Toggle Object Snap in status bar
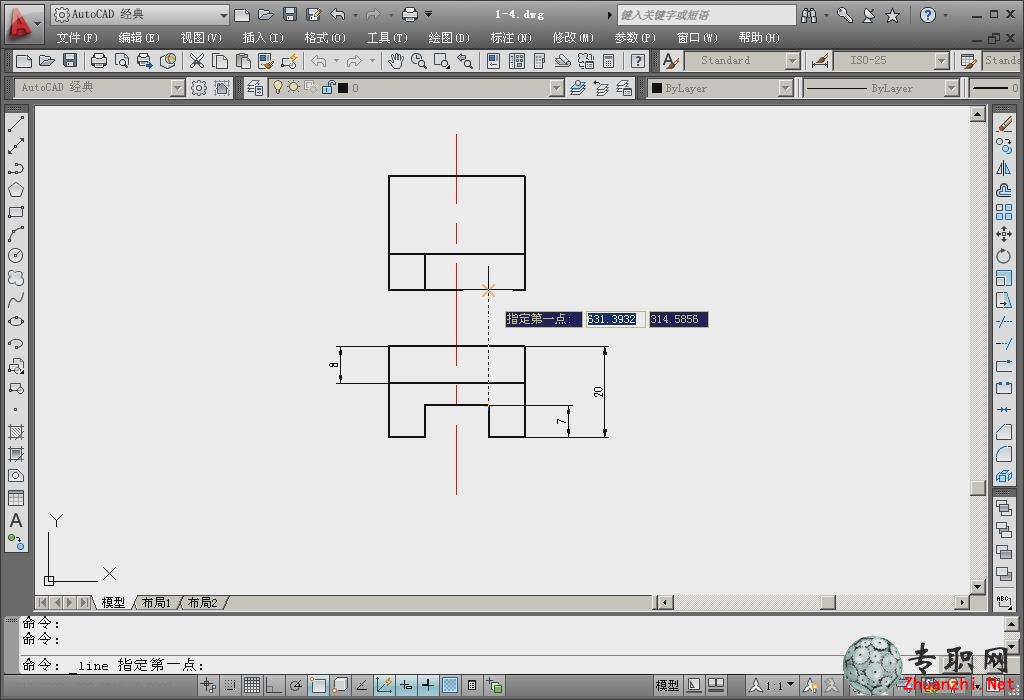Screen dimensions: 1024x700 coord(318,685)
